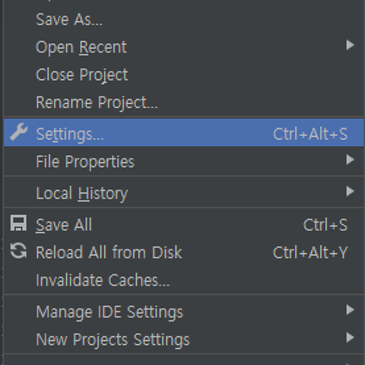
Task: Click the Ctrl+Alt+S shortcut label
Action: 310,134
